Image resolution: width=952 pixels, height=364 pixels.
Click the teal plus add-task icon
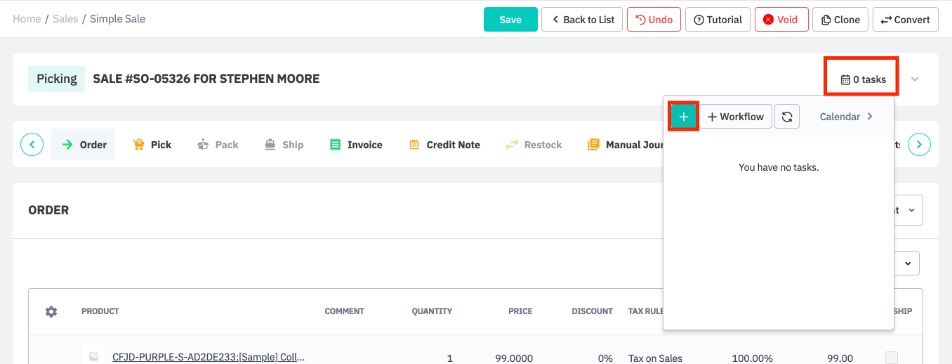click(684, 116)
